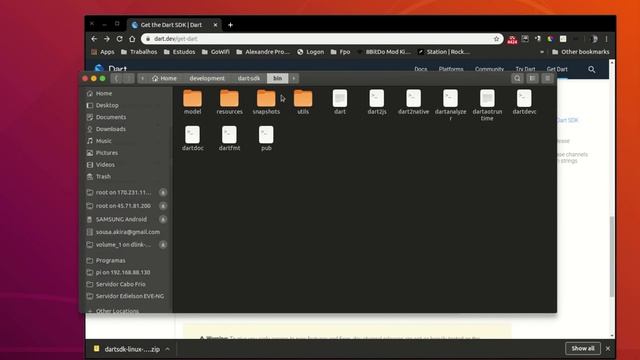Open GoWifi bookmarks folder
Viewport: 640px width, 360px height.
click(x=216, y=52)
